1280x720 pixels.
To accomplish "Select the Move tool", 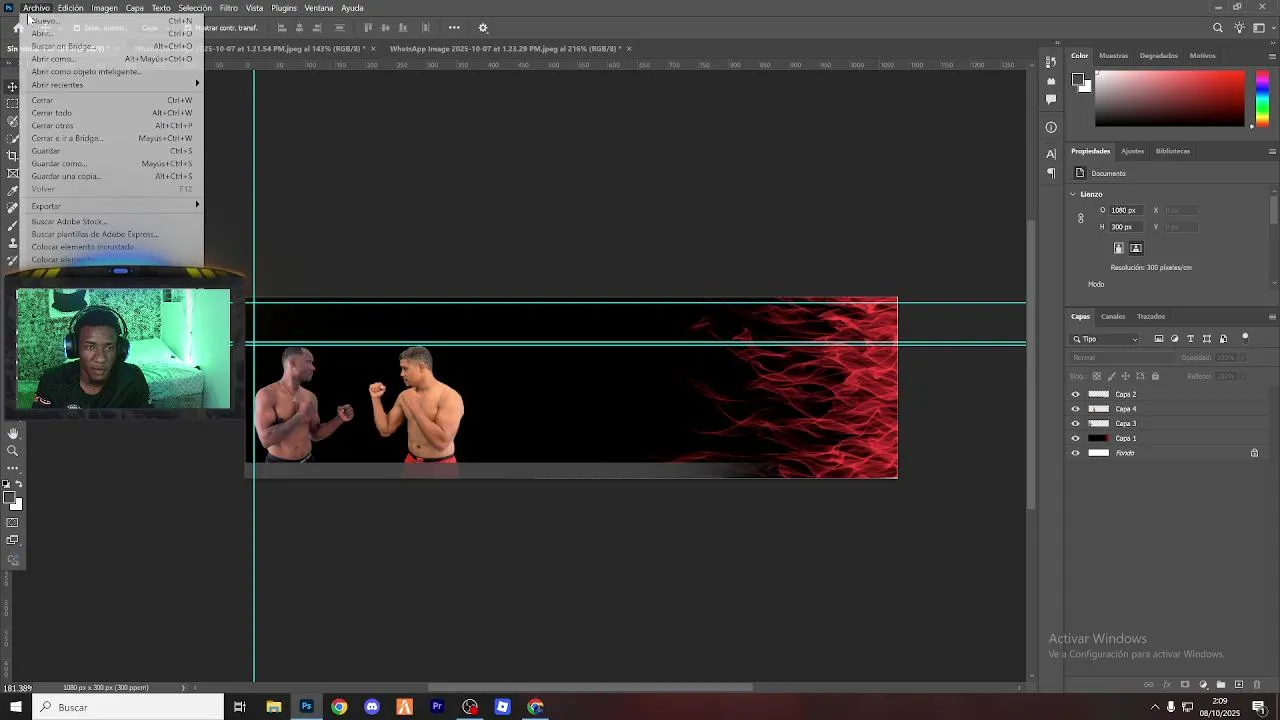I will [x=13, y=87].
